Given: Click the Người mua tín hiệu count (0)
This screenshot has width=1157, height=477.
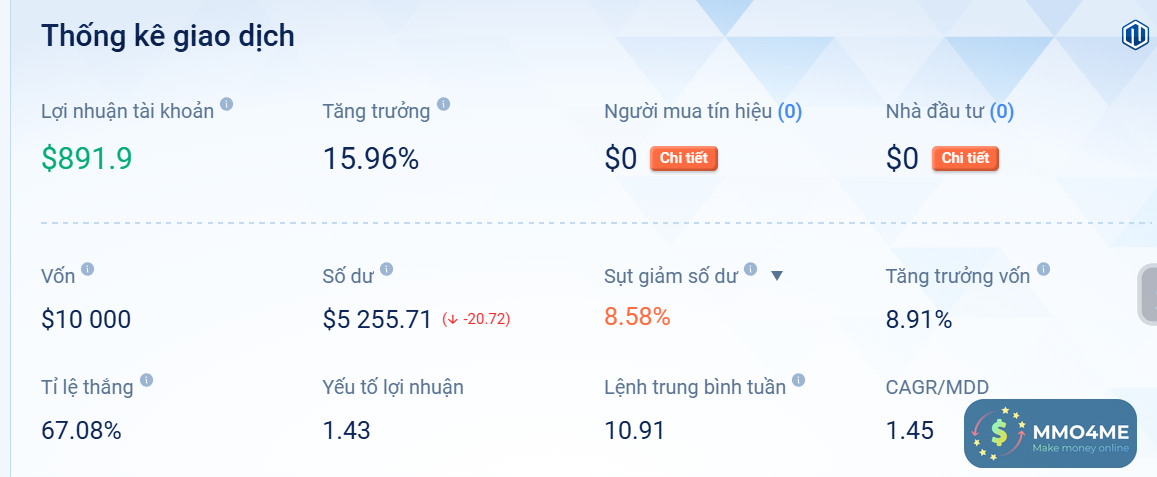Looking at the screenshot, I should tap(790, 112).
